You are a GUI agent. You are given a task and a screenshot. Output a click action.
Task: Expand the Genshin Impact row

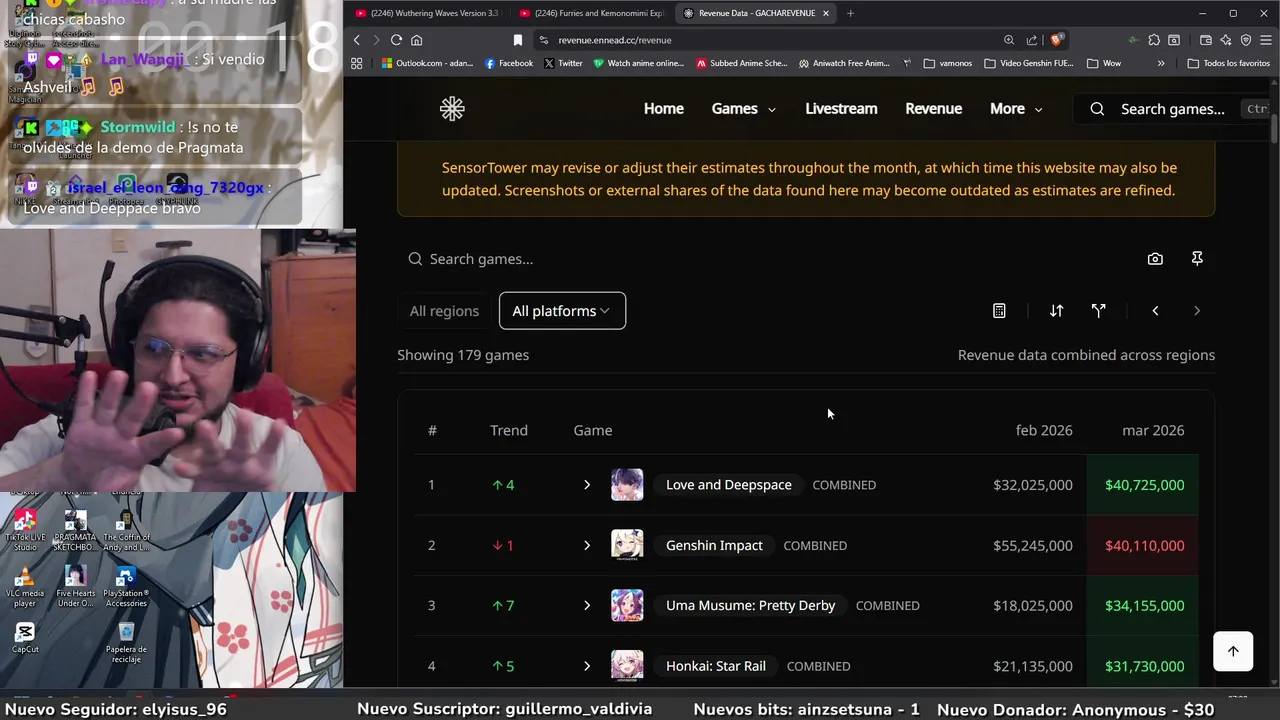(x=587, y=545)
